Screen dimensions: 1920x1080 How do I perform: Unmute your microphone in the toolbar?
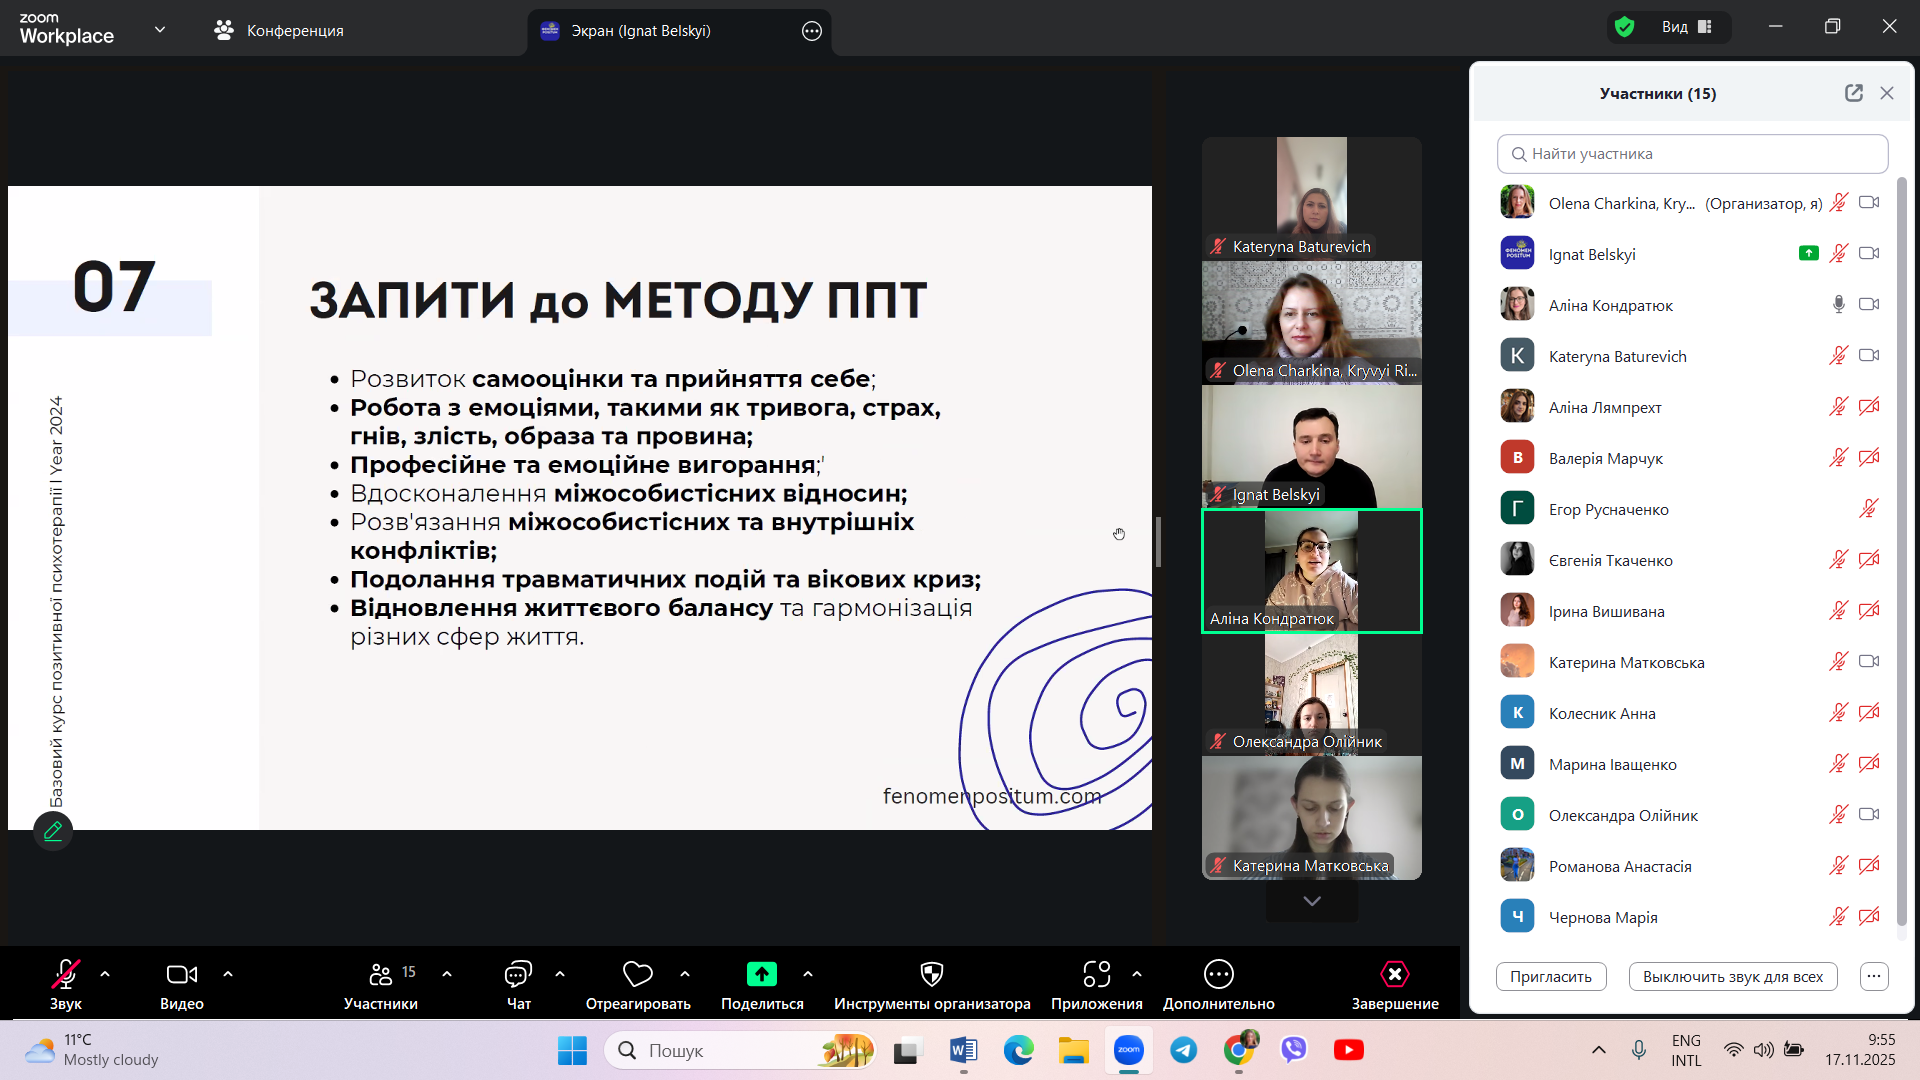[x=66, y=974]
